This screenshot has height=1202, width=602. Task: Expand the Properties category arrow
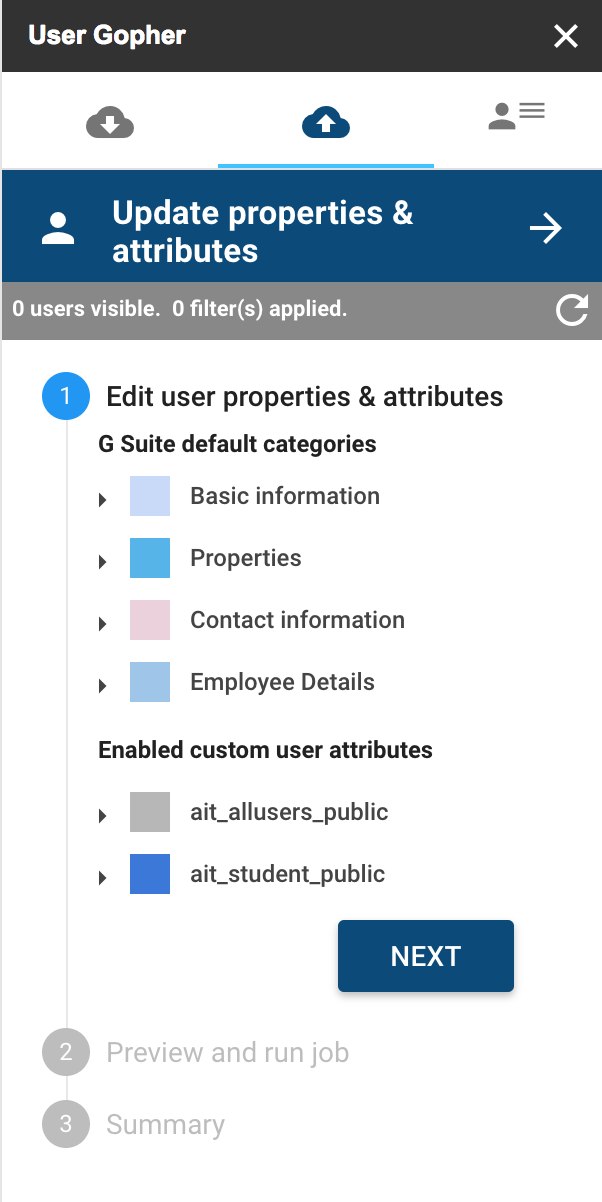[103, 561]
